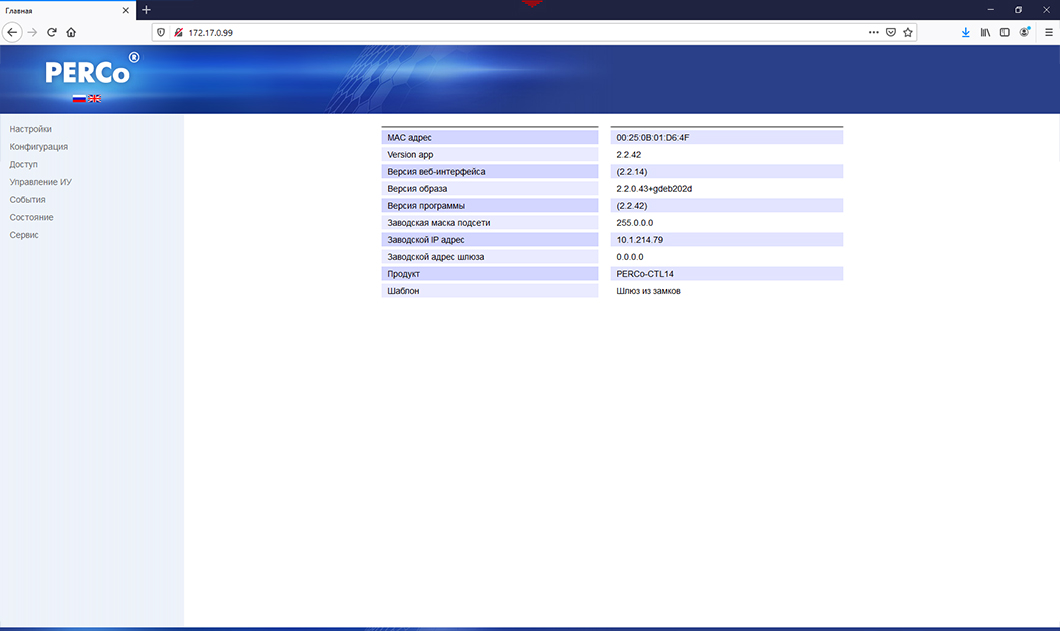Select the Главная browser tab
The width and height of the screenshot is (1060, 631).
pos(68,11)
